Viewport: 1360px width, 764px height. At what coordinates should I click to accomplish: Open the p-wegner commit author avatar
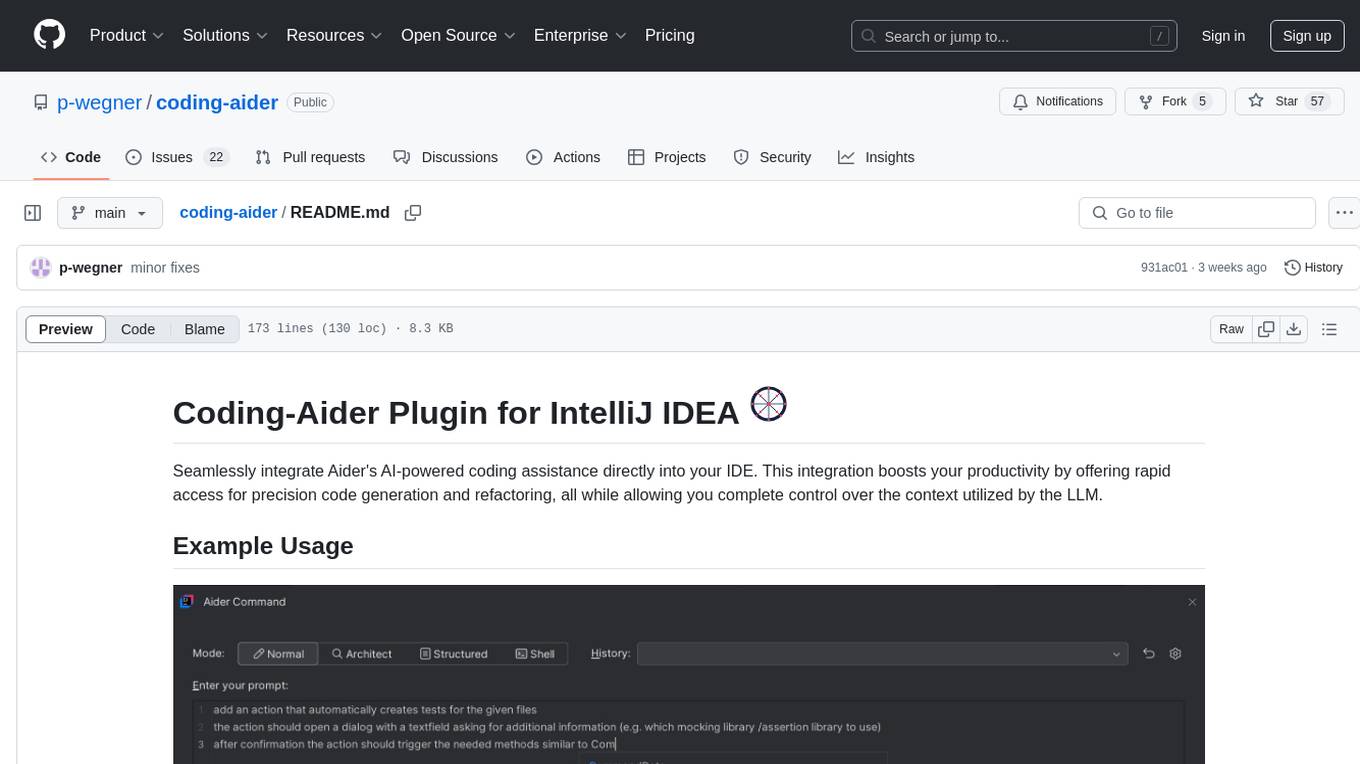coord(41,268)
